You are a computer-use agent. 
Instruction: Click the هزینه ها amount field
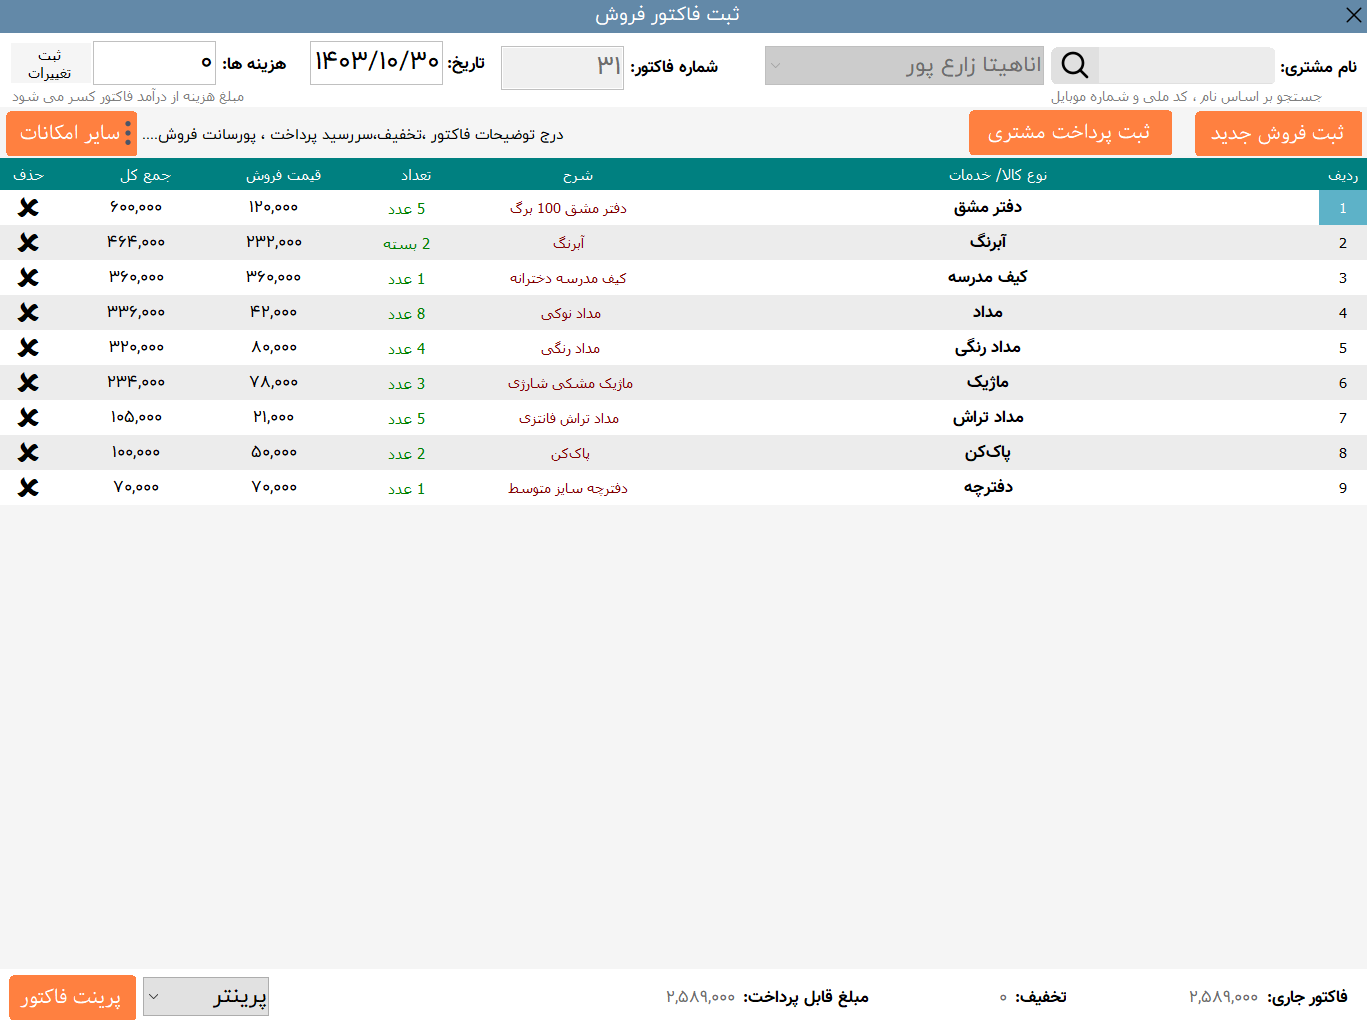(154, 62)
